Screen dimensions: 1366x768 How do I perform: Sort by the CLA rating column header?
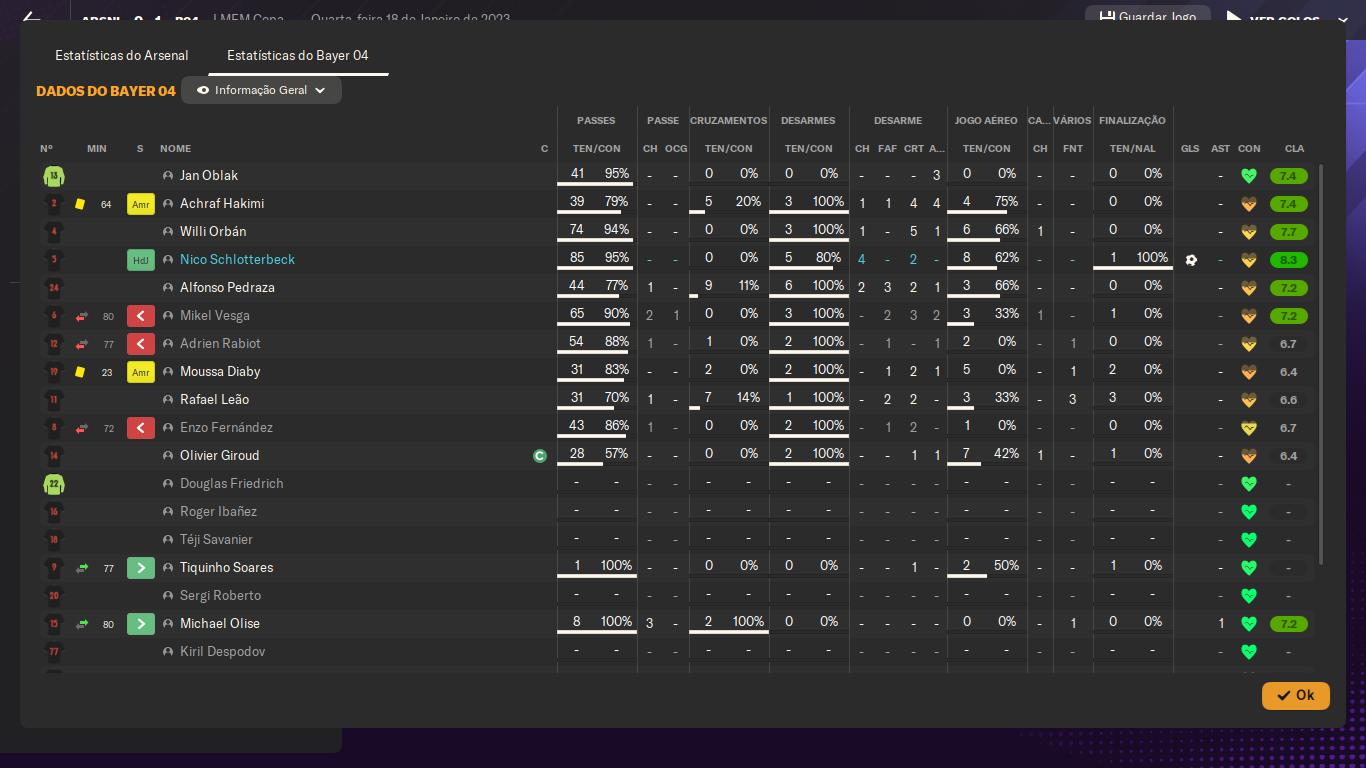[x=1294, y=149]
